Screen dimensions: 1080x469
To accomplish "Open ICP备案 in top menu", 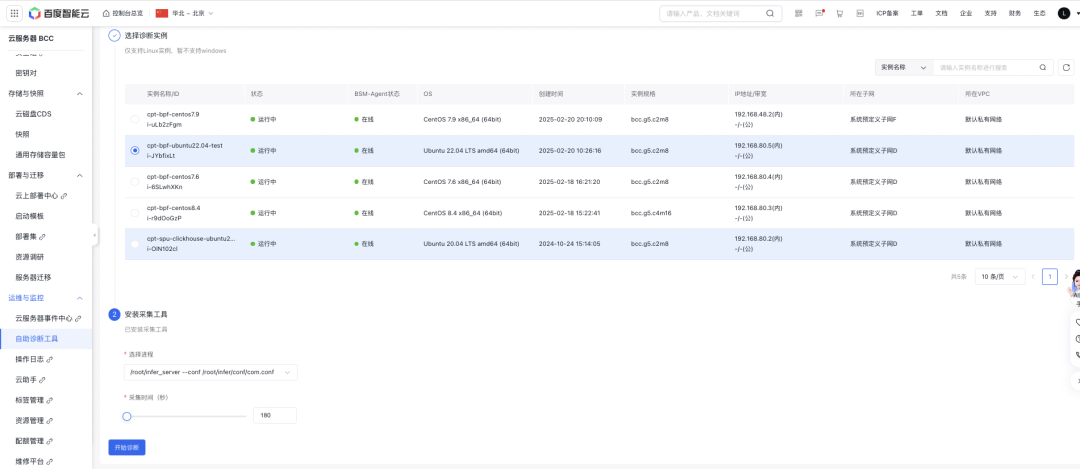I will (887, 13).
